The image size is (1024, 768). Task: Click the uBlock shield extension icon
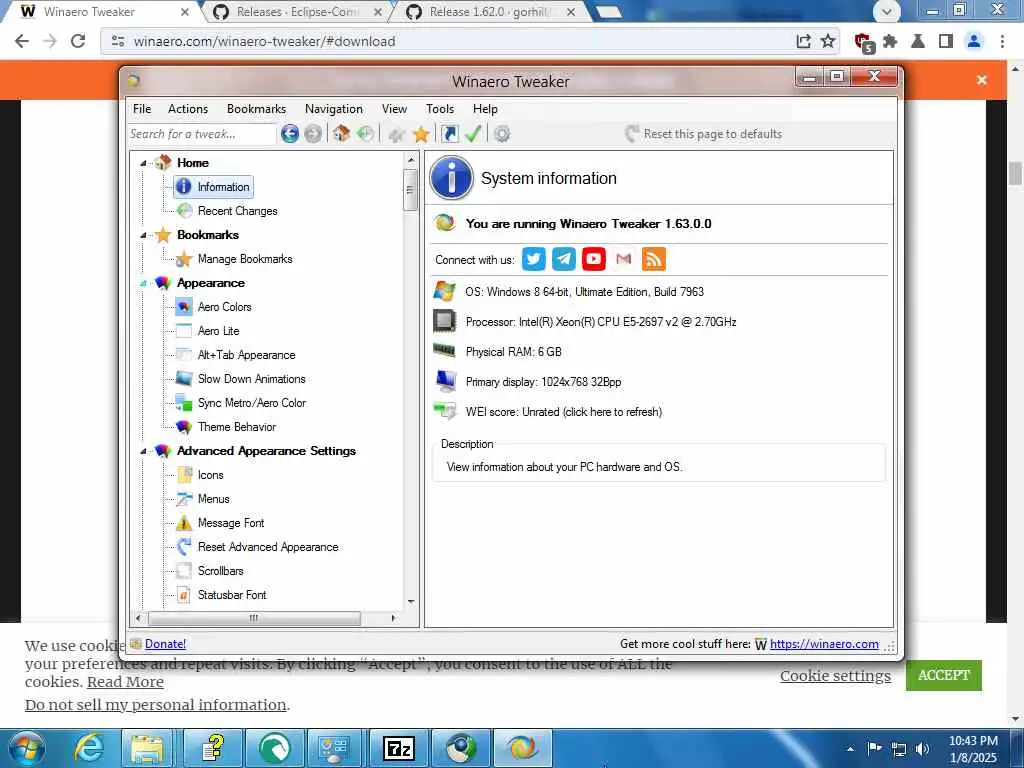pos(863,42)
